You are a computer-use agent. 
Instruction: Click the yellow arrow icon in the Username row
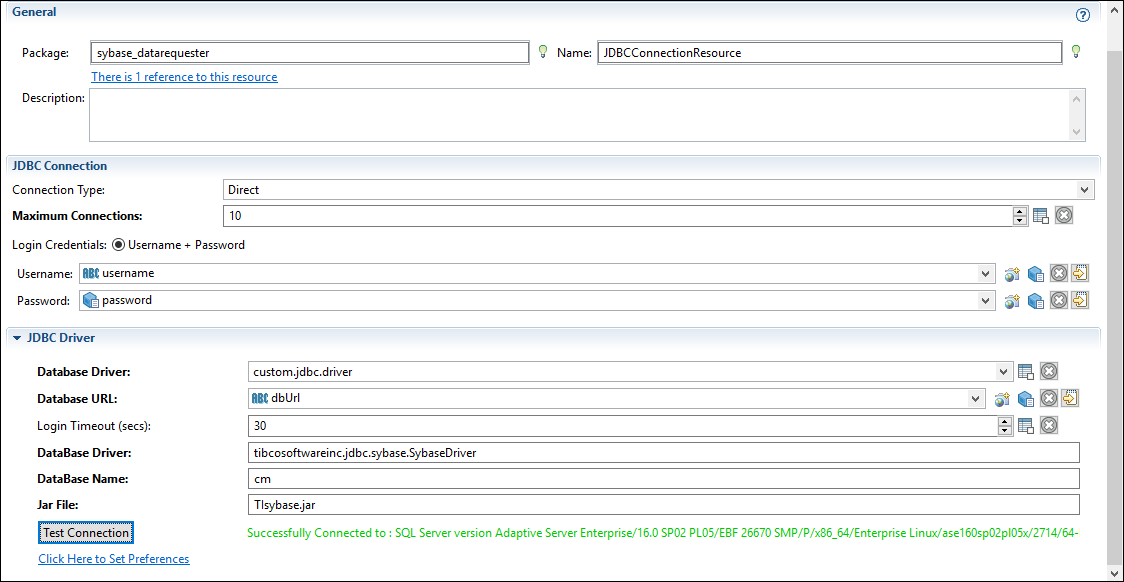1080,273
